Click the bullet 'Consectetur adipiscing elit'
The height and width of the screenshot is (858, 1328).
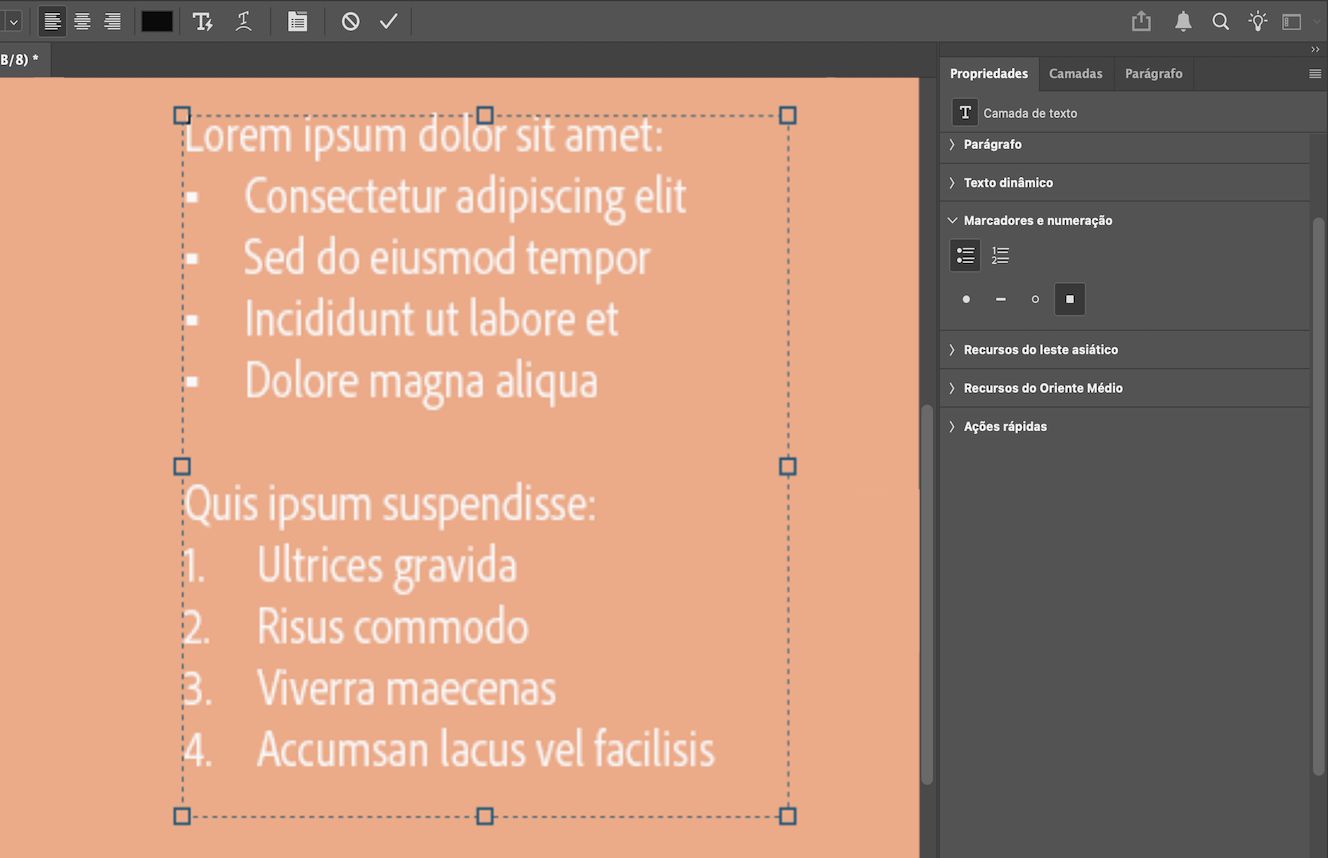pos(466,196)
